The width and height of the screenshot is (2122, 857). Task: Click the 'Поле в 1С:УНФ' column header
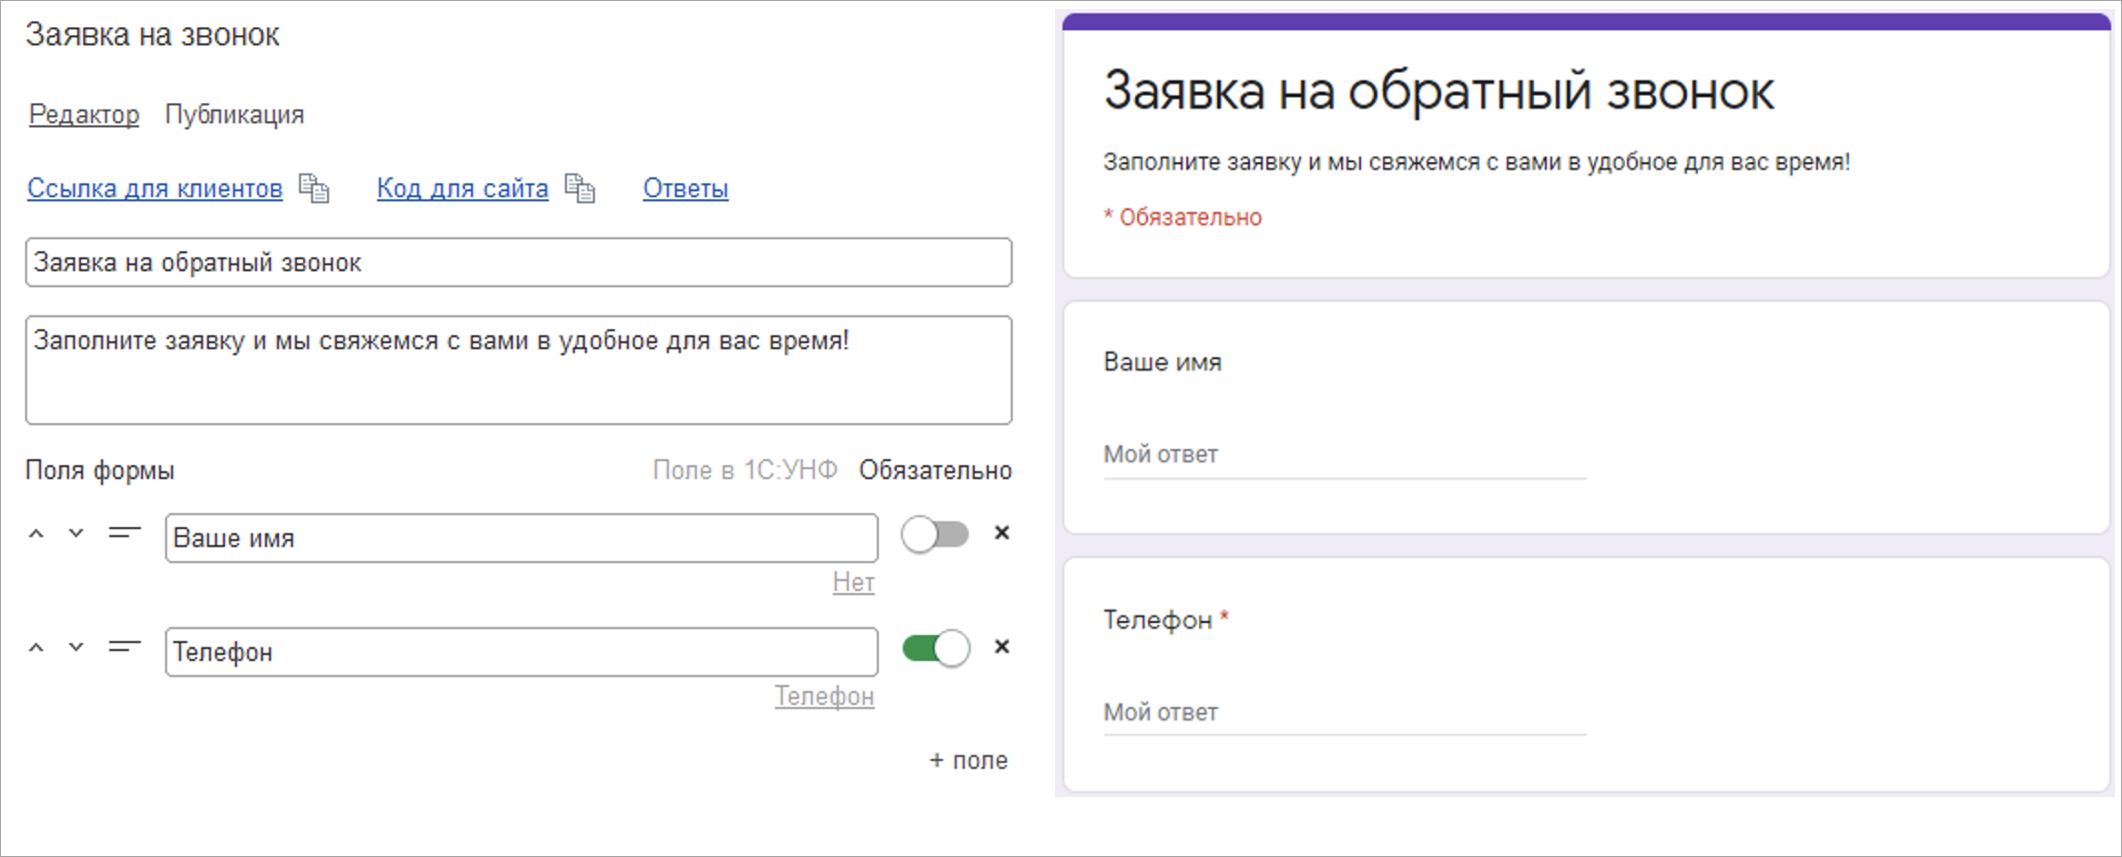pos(745,470)
